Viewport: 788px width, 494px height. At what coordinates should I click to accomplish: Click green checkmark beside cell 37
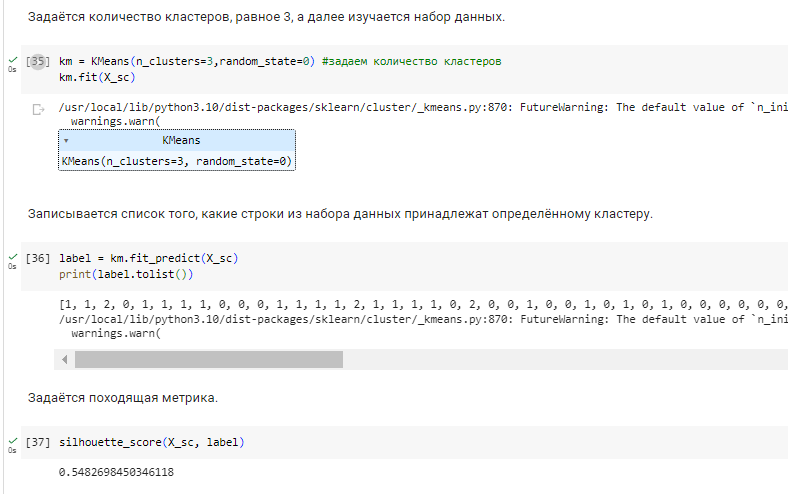click(12, 440)
